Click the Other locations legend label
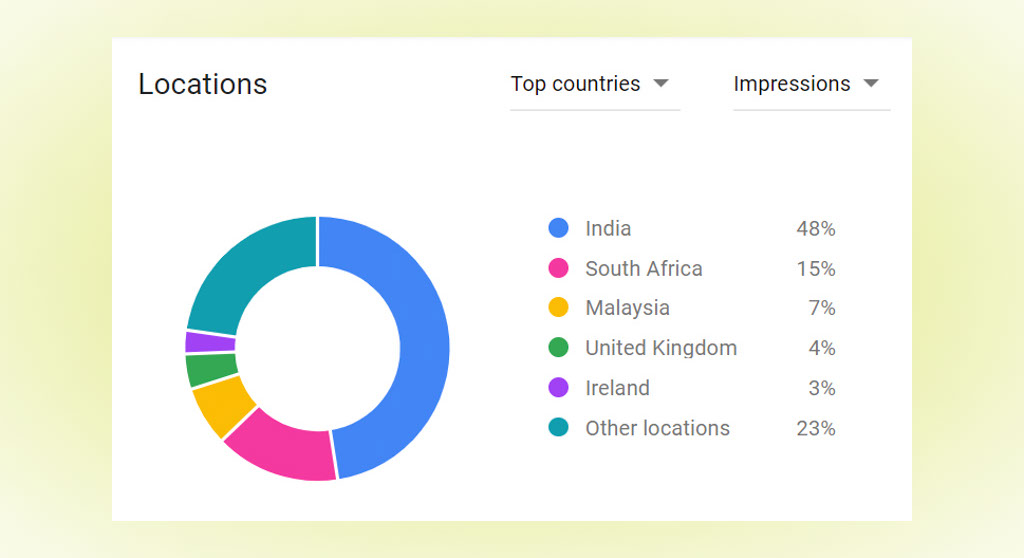This screenshot has width=1024, height=558. coord(658,428)
